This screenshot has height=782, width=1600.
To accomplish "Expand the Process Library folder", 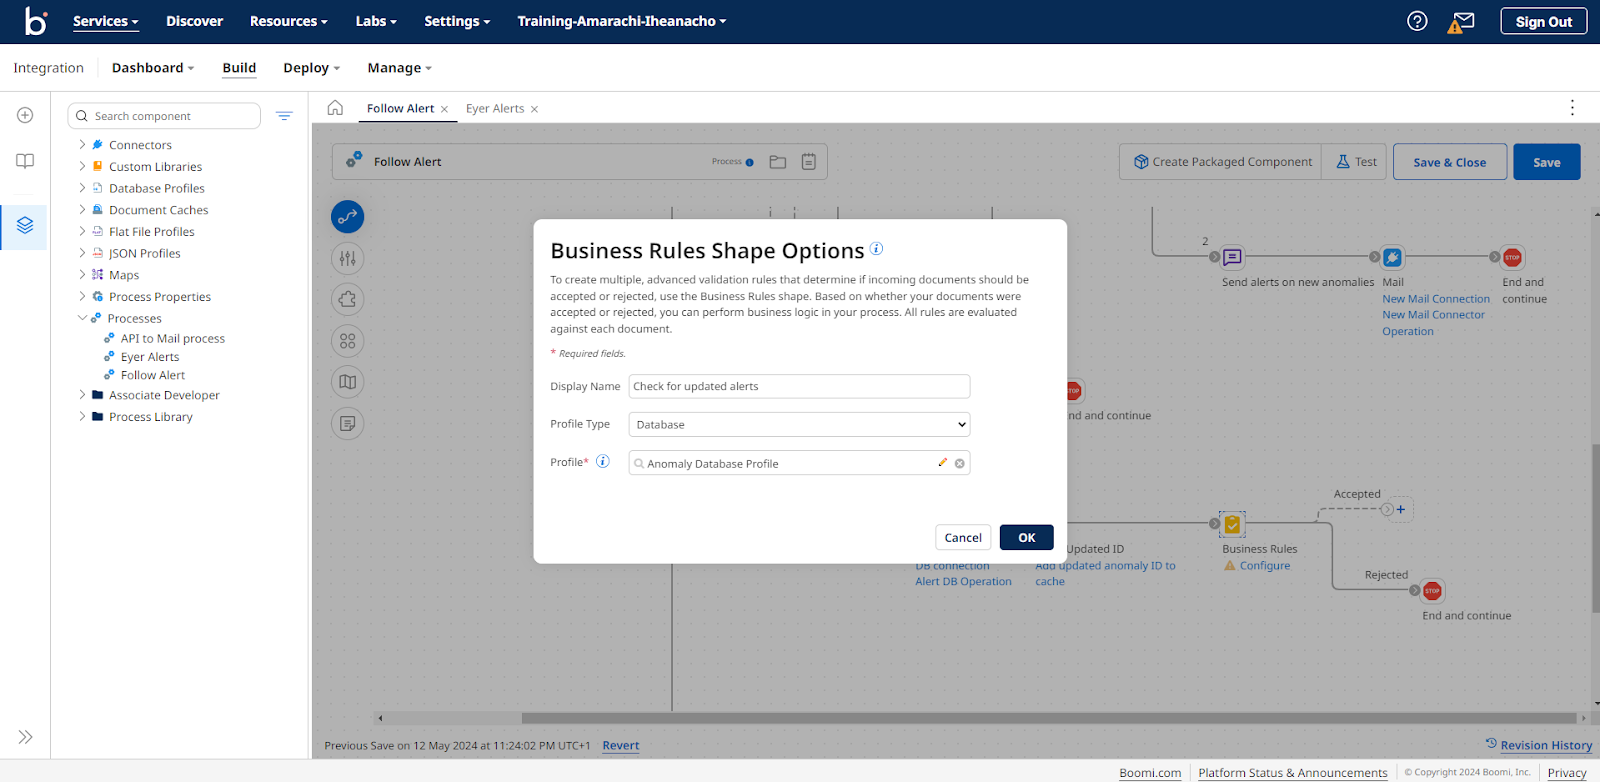I will tap(82, 416).
